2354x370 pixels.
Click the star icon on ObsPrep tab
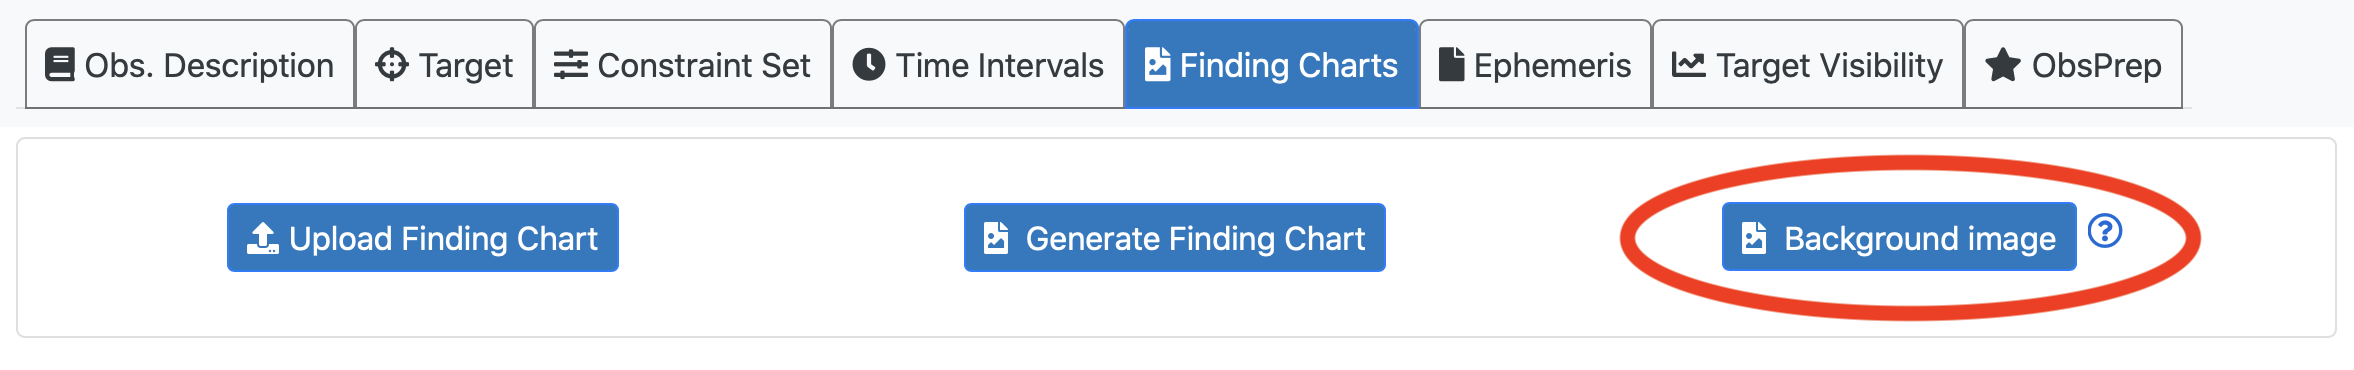coord(2002,65)
